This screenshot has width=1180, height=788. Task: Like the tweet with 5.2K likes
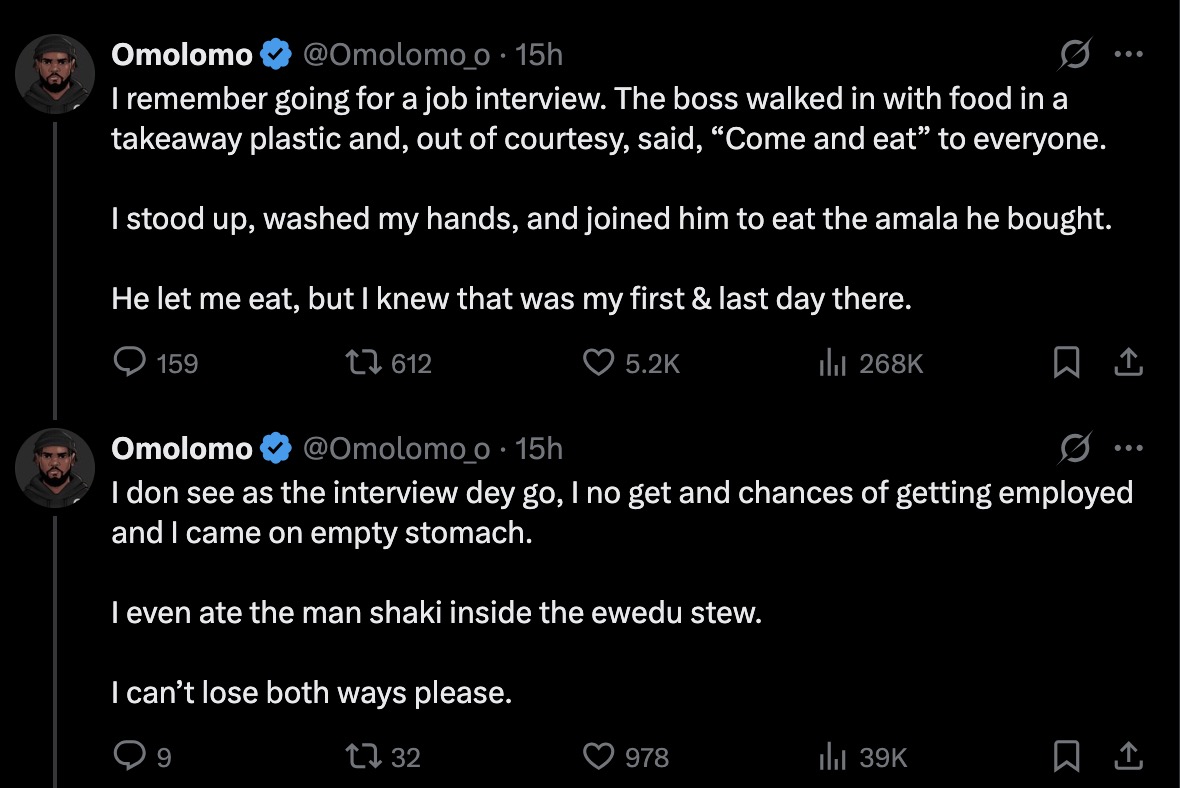(x=598, y=364)
